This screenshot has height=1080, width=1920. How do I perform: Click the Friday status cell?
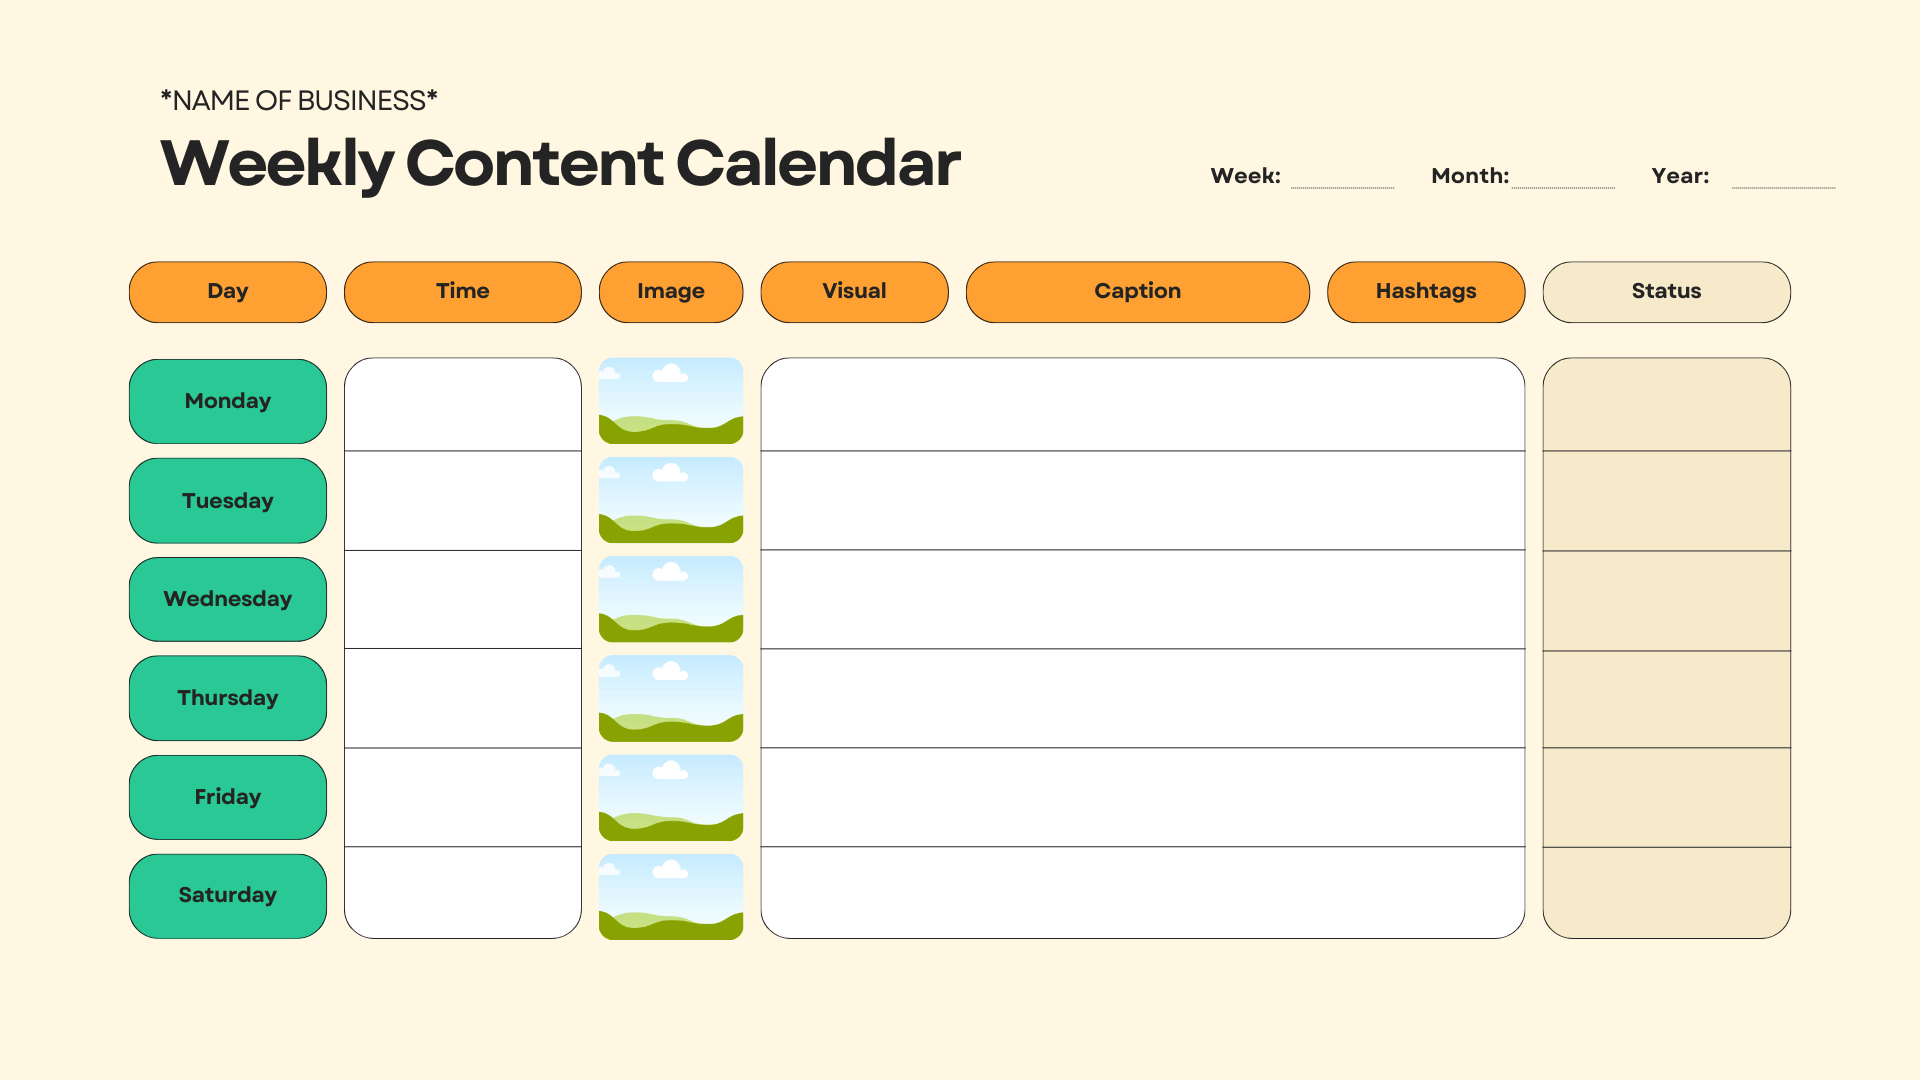point(1666,797)
